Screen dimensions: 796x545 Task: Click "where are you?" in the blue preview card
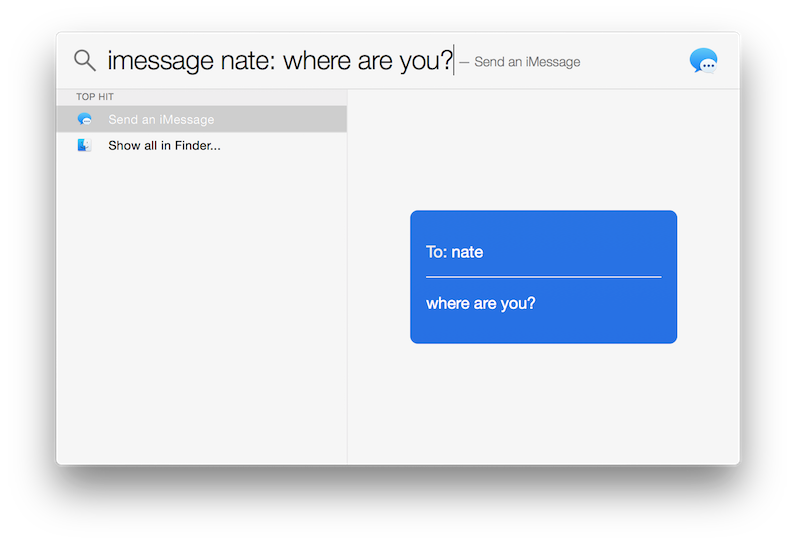pyautogui.click(x=481, y=303)
